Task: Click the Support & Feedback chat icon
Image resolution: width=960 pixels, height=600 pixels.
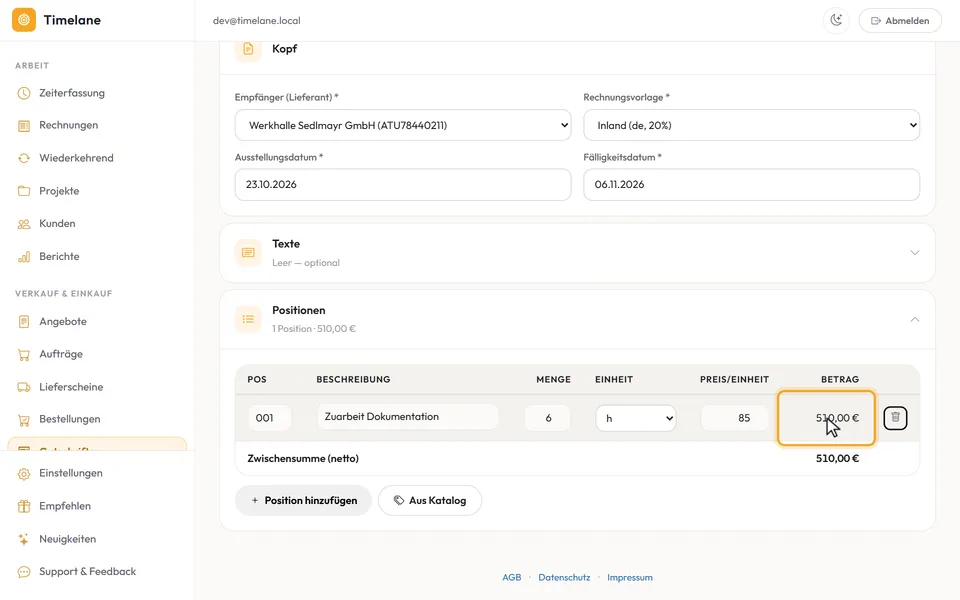Action: [x=24, y=572]
